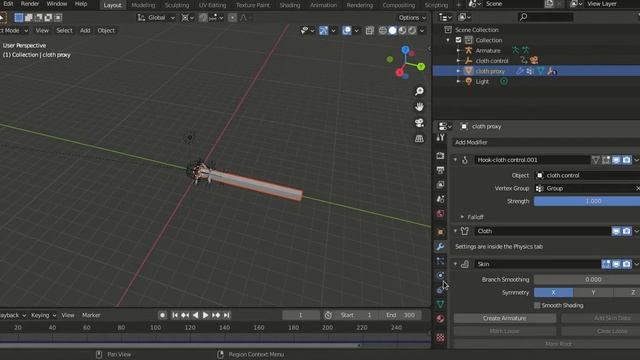Screen dimensions: 640x360
Task: Expand the Armature item in outliner
Action: (458, 51)
